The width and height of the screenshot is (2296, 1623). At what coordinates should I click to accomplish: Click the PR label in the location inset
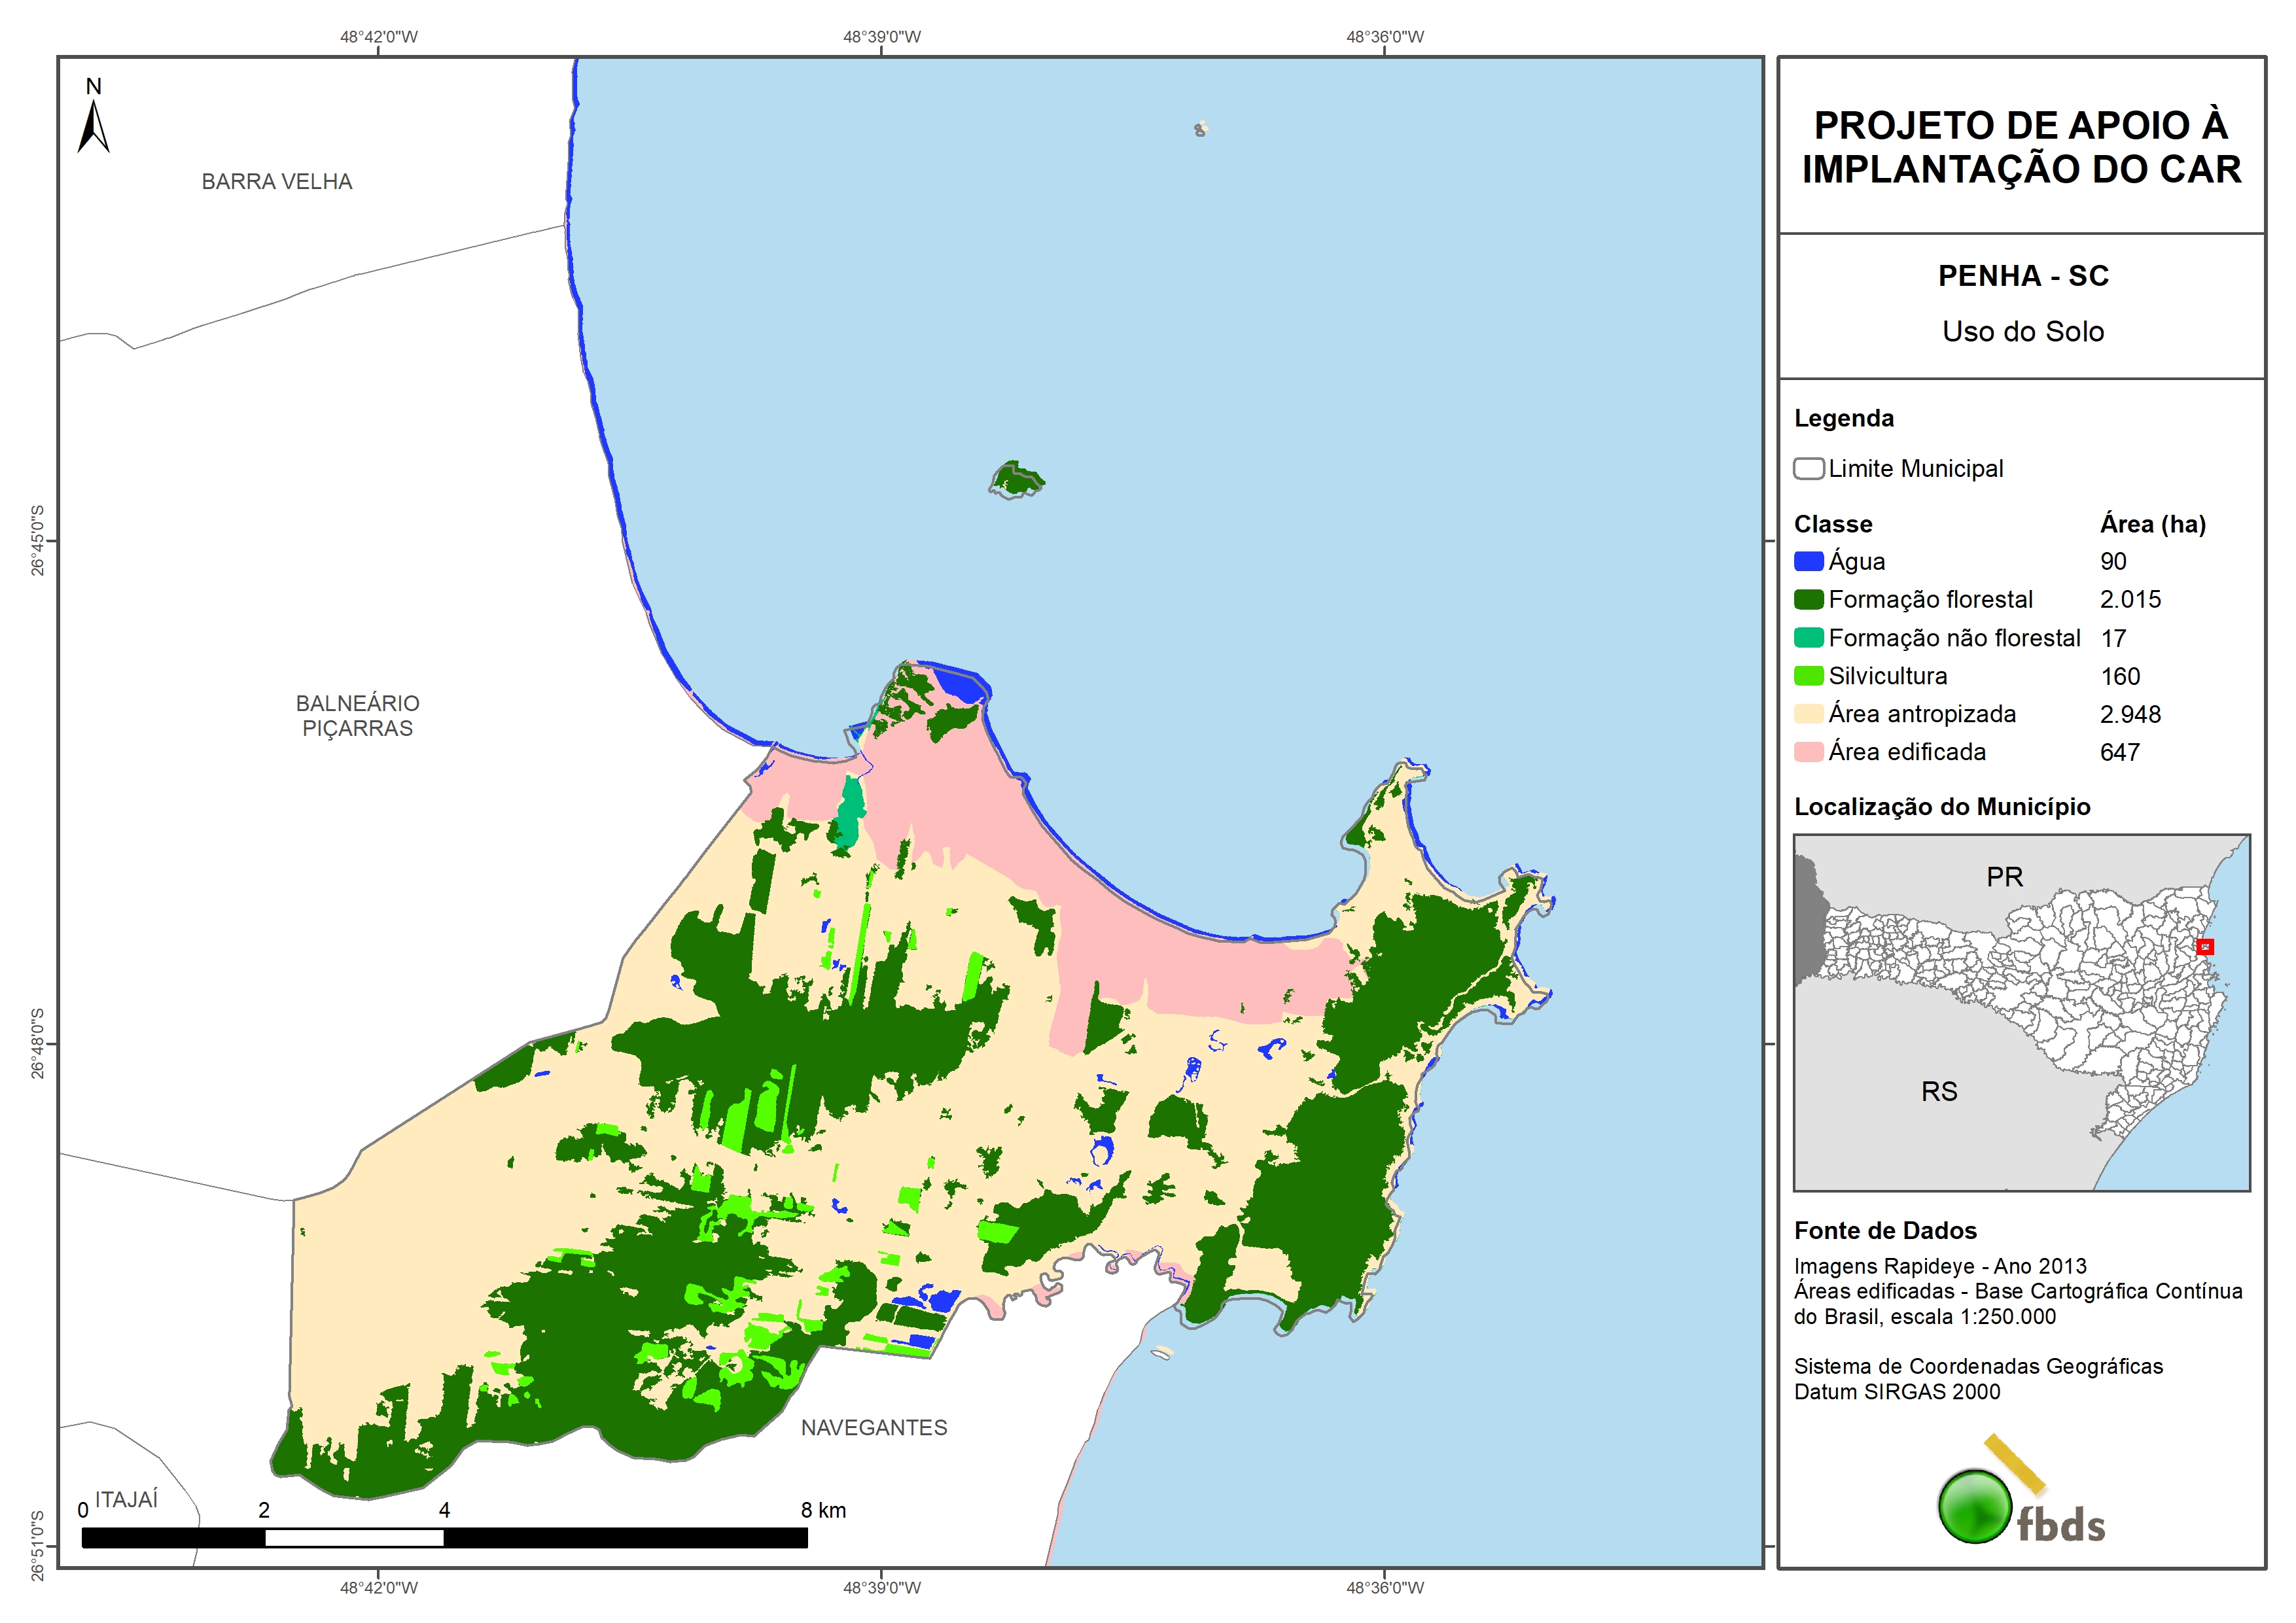pos(2004,877)
